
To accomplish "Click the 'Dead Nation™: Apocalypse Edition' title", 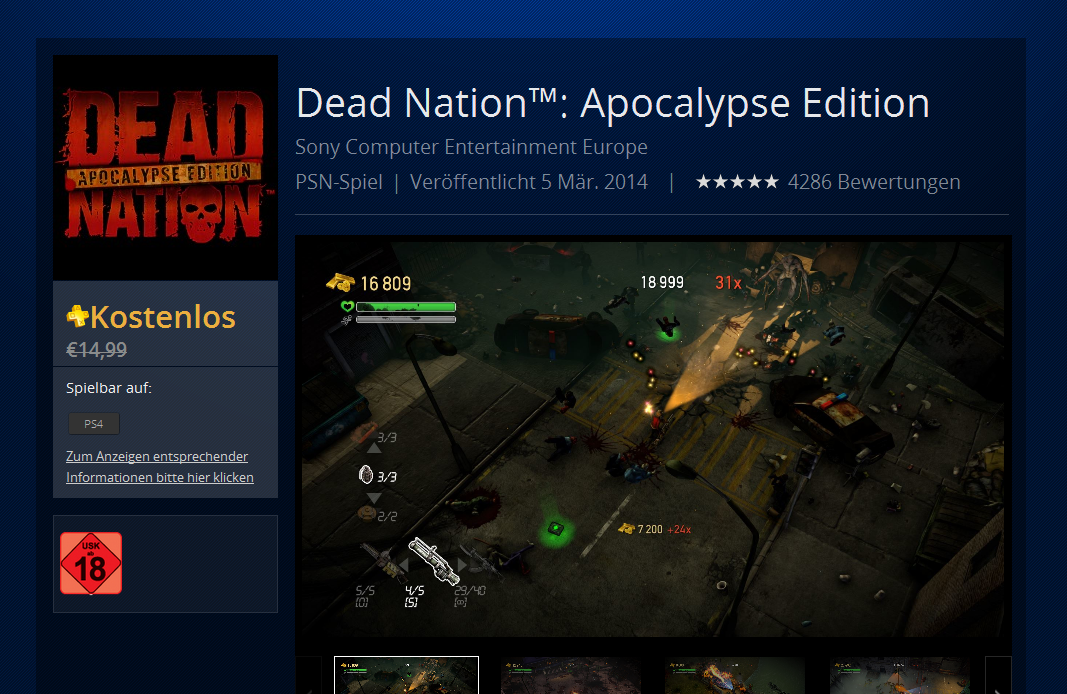I will click(x=613, y=103).
